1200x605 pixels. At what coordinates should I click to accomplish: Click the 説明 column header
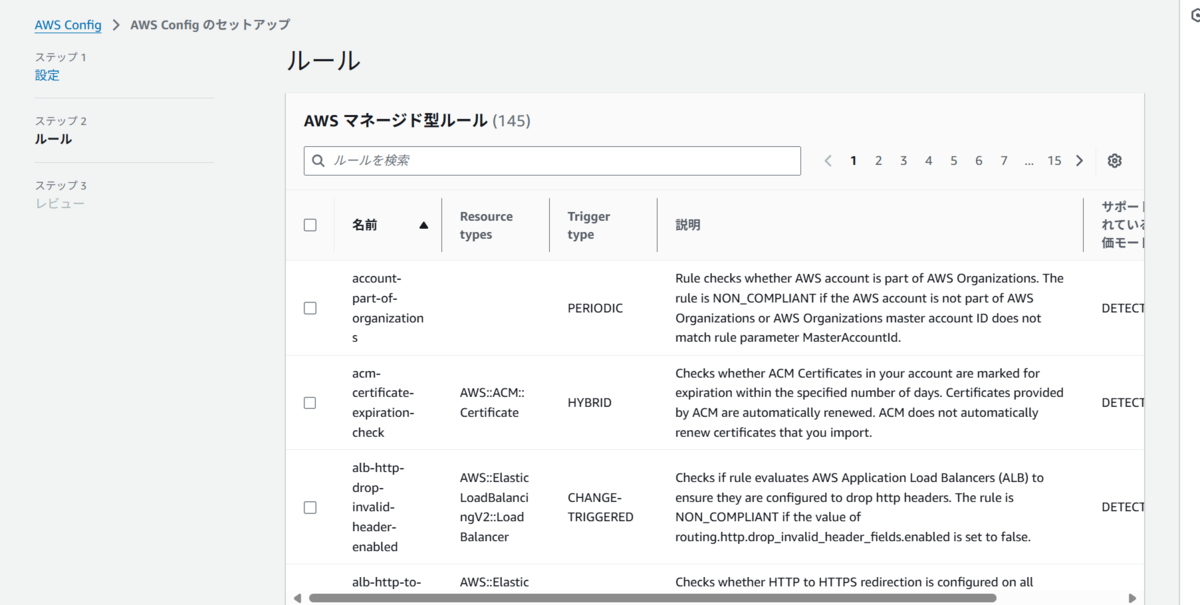click(x=688, y=225)
